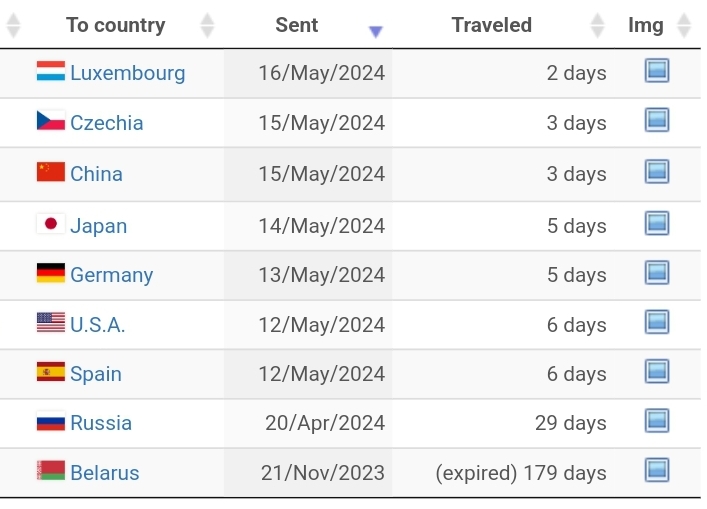The width and height of the screenshot is (707, 509).
Task: View postcard image for China row
Action: 656,171
